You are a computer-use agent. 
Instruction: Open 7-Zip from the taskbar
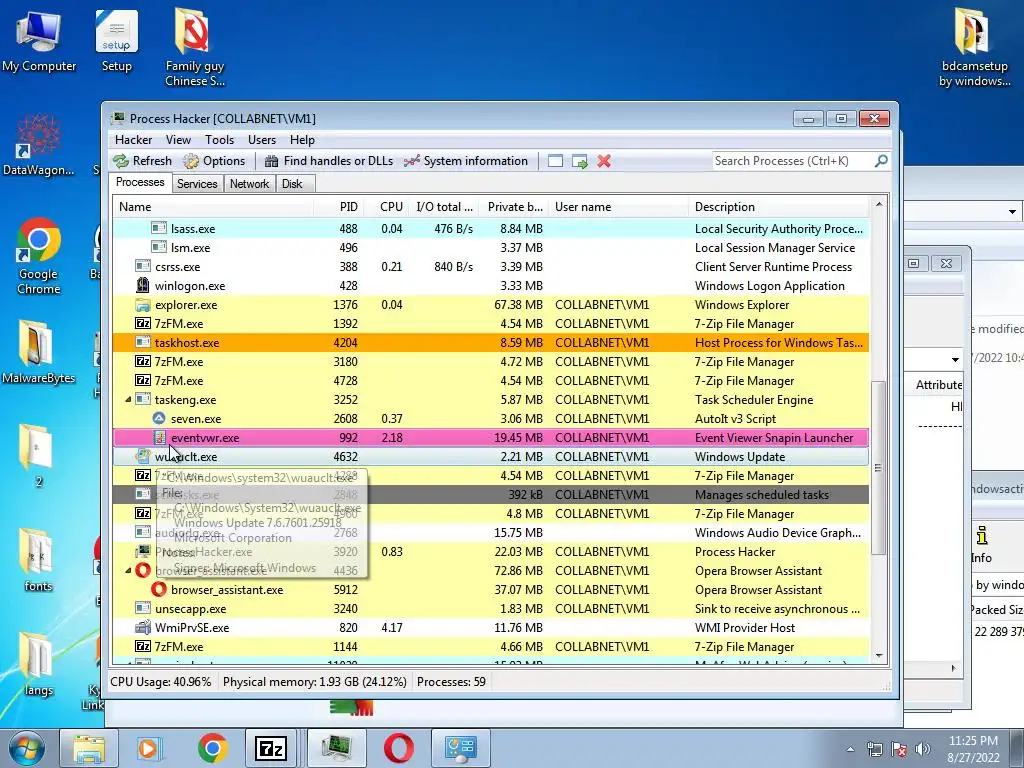pyautogui.click(x=271, y=748)
